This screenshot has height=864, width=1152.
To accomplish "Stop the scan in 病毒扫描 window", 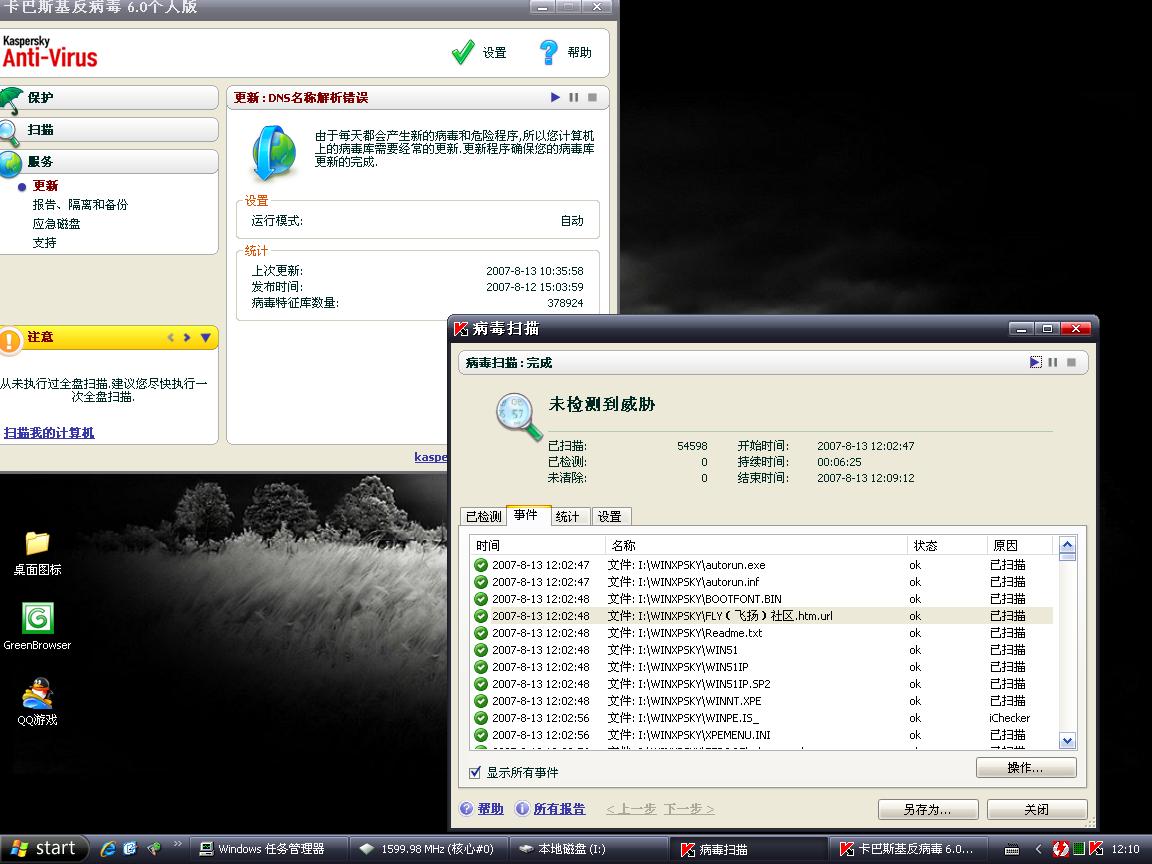I will 1071,362.
